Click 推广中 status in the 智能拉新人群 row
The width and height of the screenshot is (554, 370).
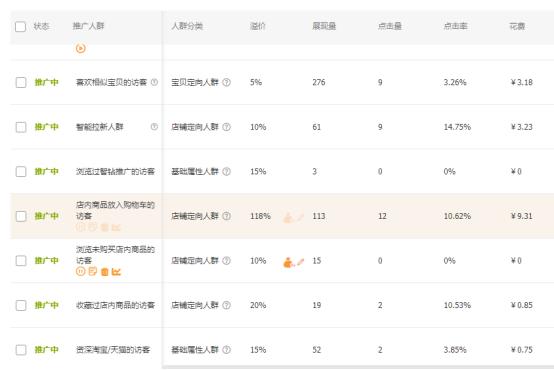(x=47, y=127)
